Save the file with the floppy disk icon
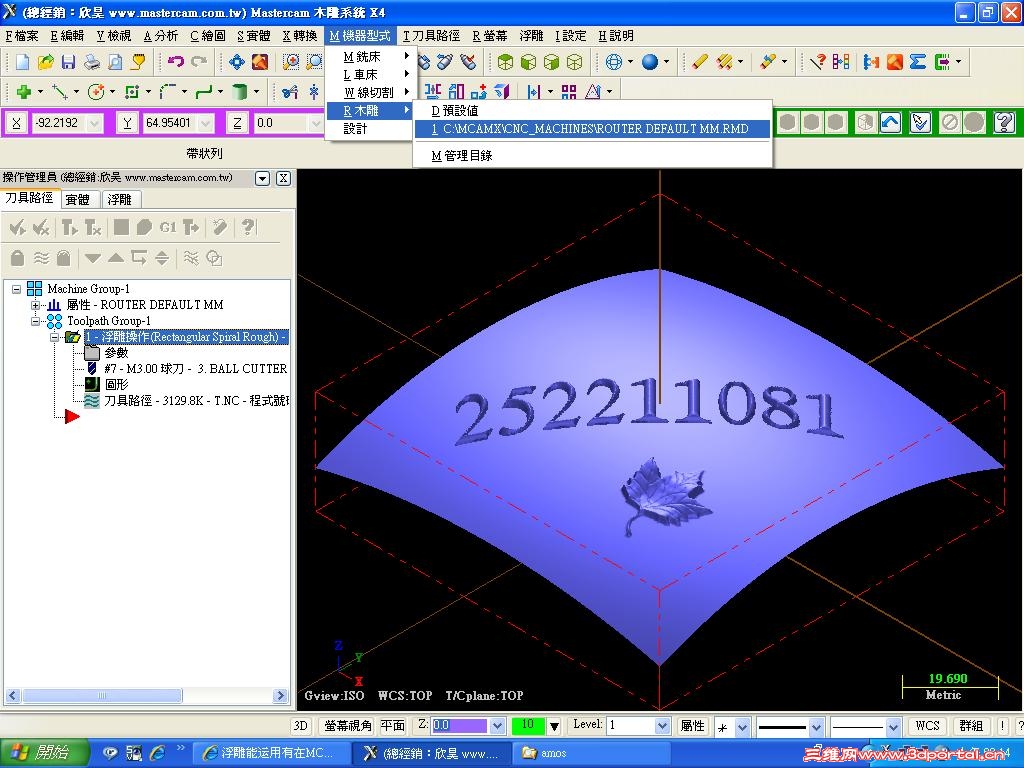Viewport: 1024px width, 768px height. coord(68,62)
